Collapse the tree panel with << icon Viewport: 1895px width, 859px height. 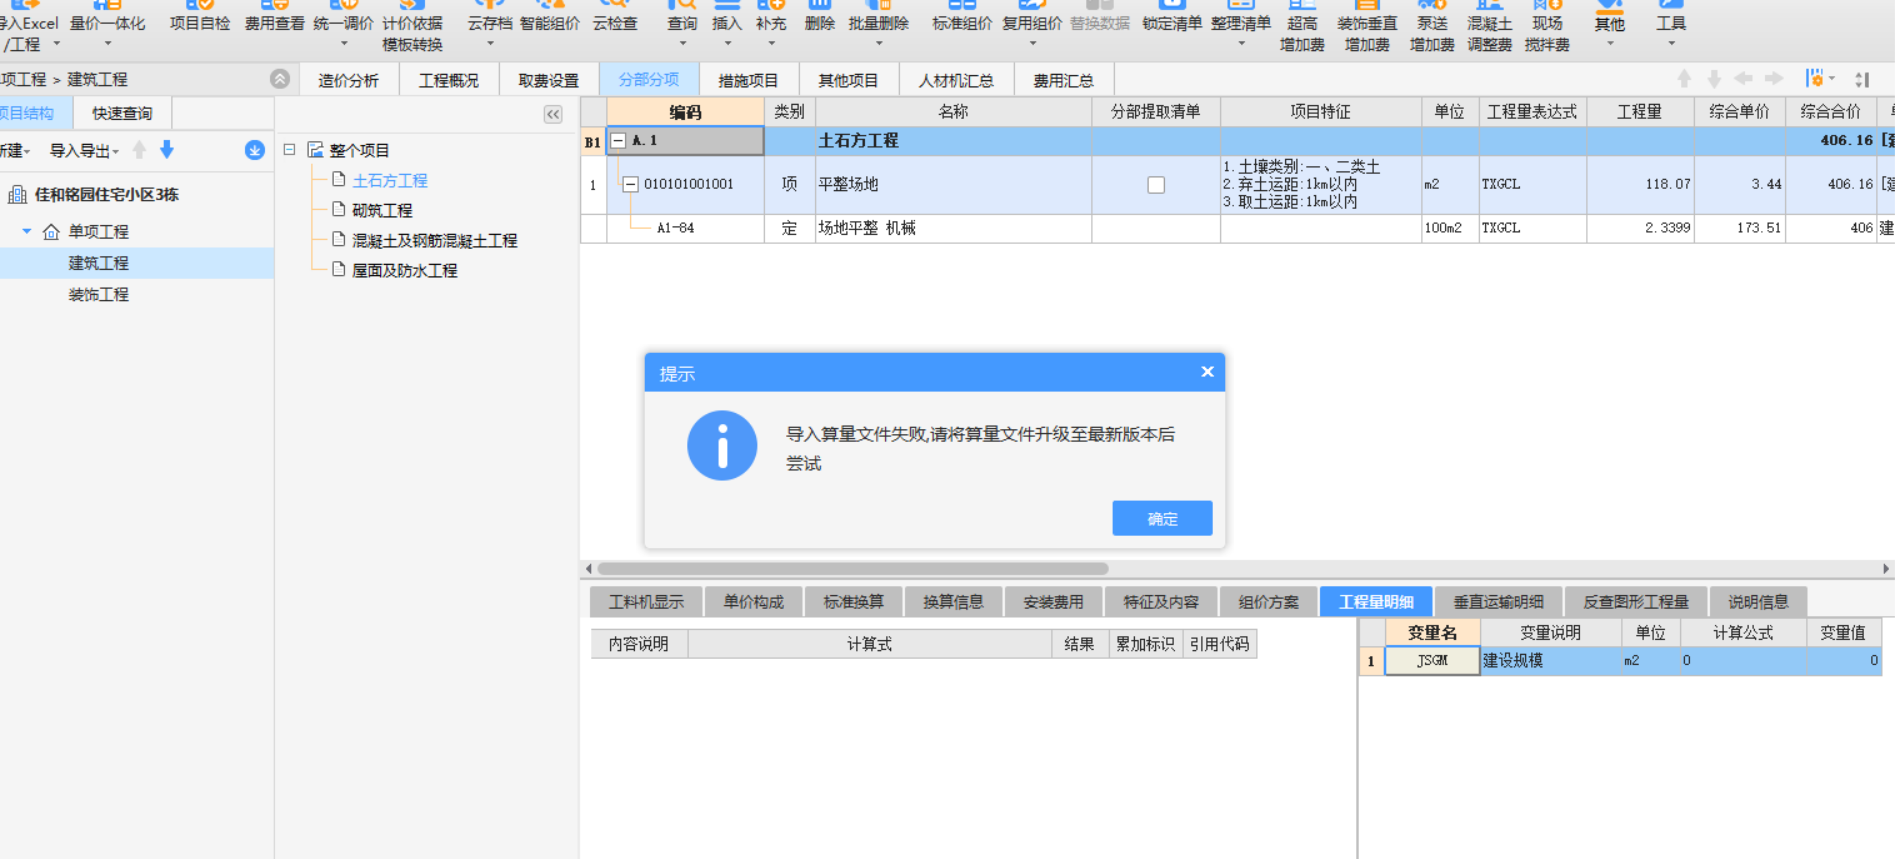553,114
